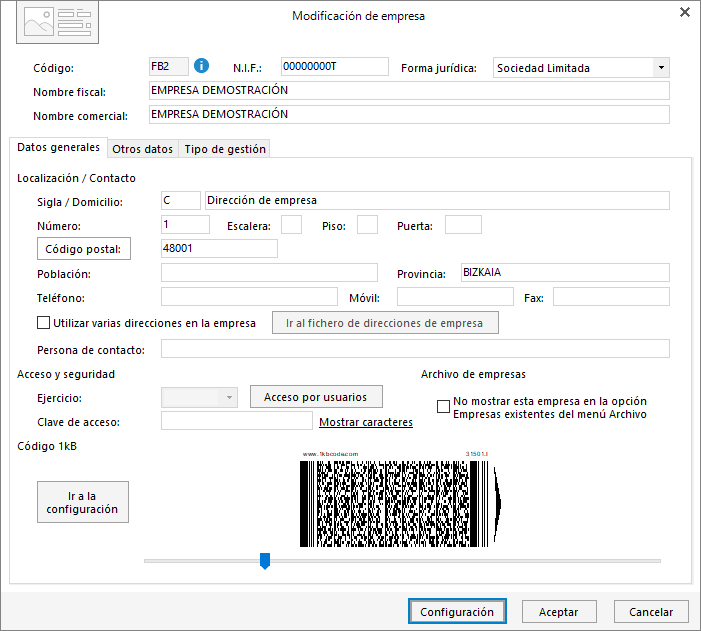The image size is (701, 631).
Task: Switch to the Otros datos tab
Action: 143,149
